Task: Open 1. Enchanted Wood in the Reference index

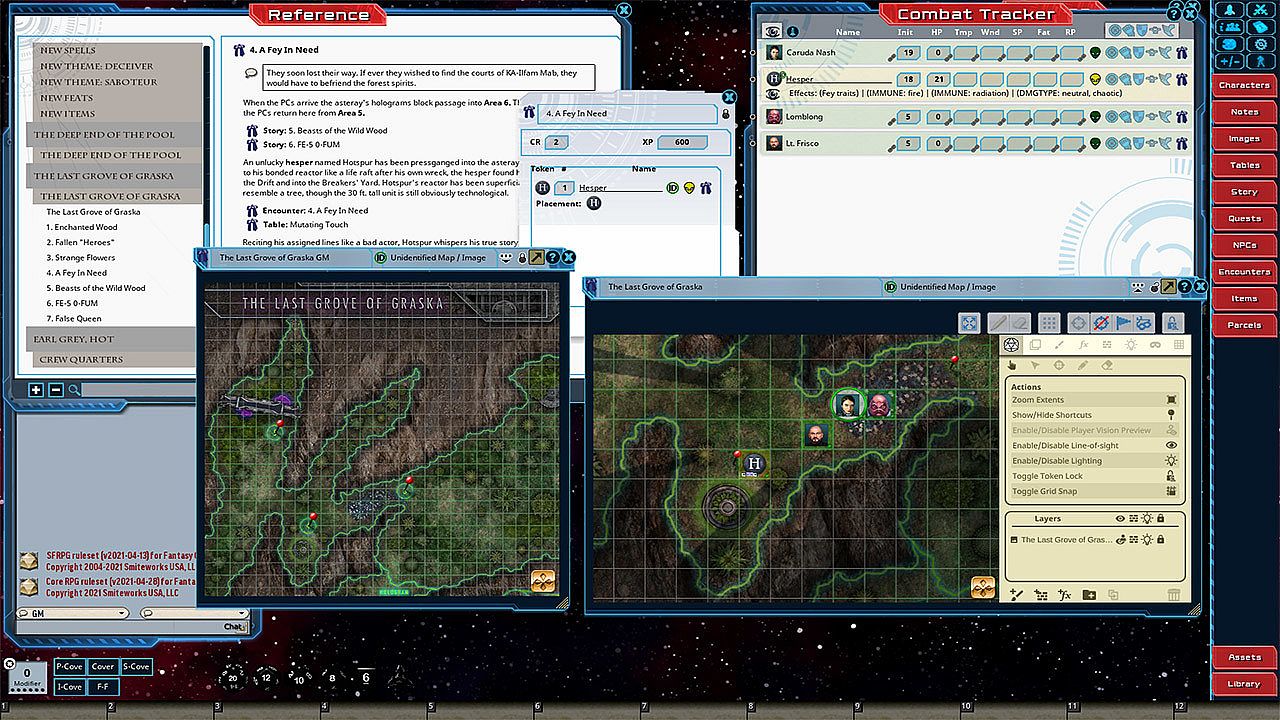Action: point(82,227)
